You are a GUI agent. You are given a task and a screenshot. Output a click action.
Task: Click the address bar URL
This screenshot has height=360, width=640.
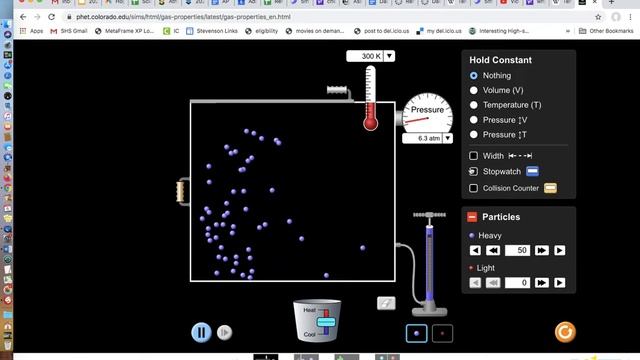click(183, 17)
